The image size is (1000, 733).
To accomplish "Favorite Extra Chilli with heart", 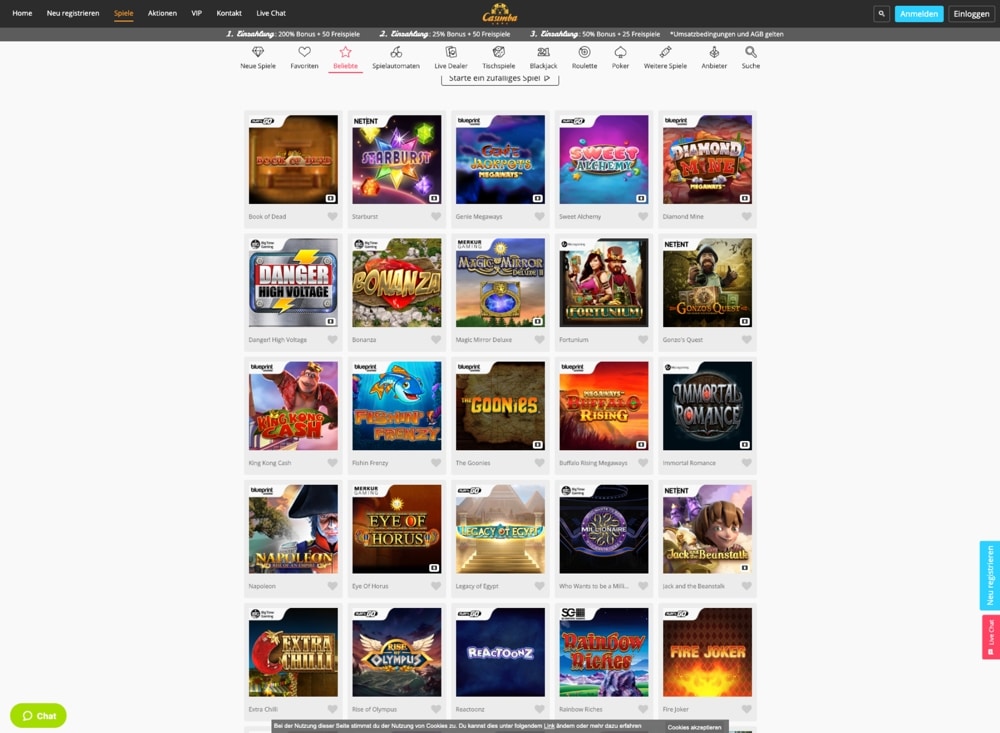I will 332,709.
